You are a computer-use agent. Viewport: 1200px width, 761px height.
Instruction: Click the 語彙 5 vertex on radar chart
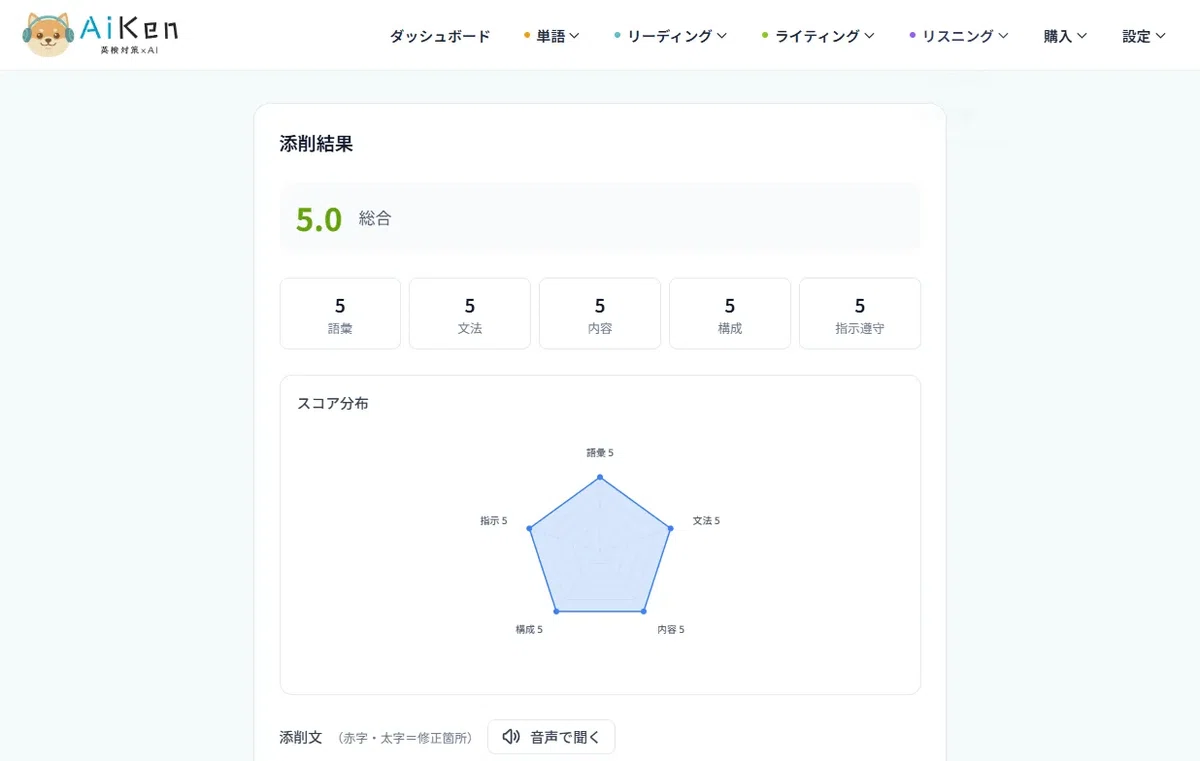click(x=600, y=477)
